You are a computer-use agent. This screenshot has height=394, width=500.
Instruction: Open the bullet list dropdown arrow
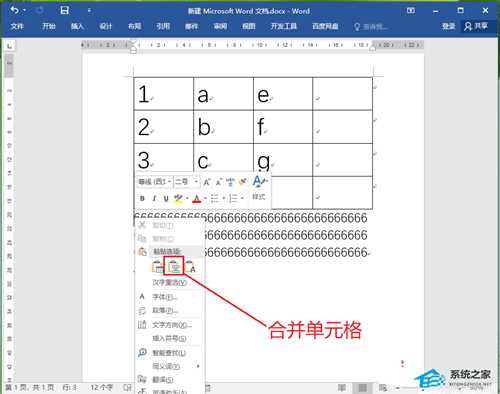(224, 199)
